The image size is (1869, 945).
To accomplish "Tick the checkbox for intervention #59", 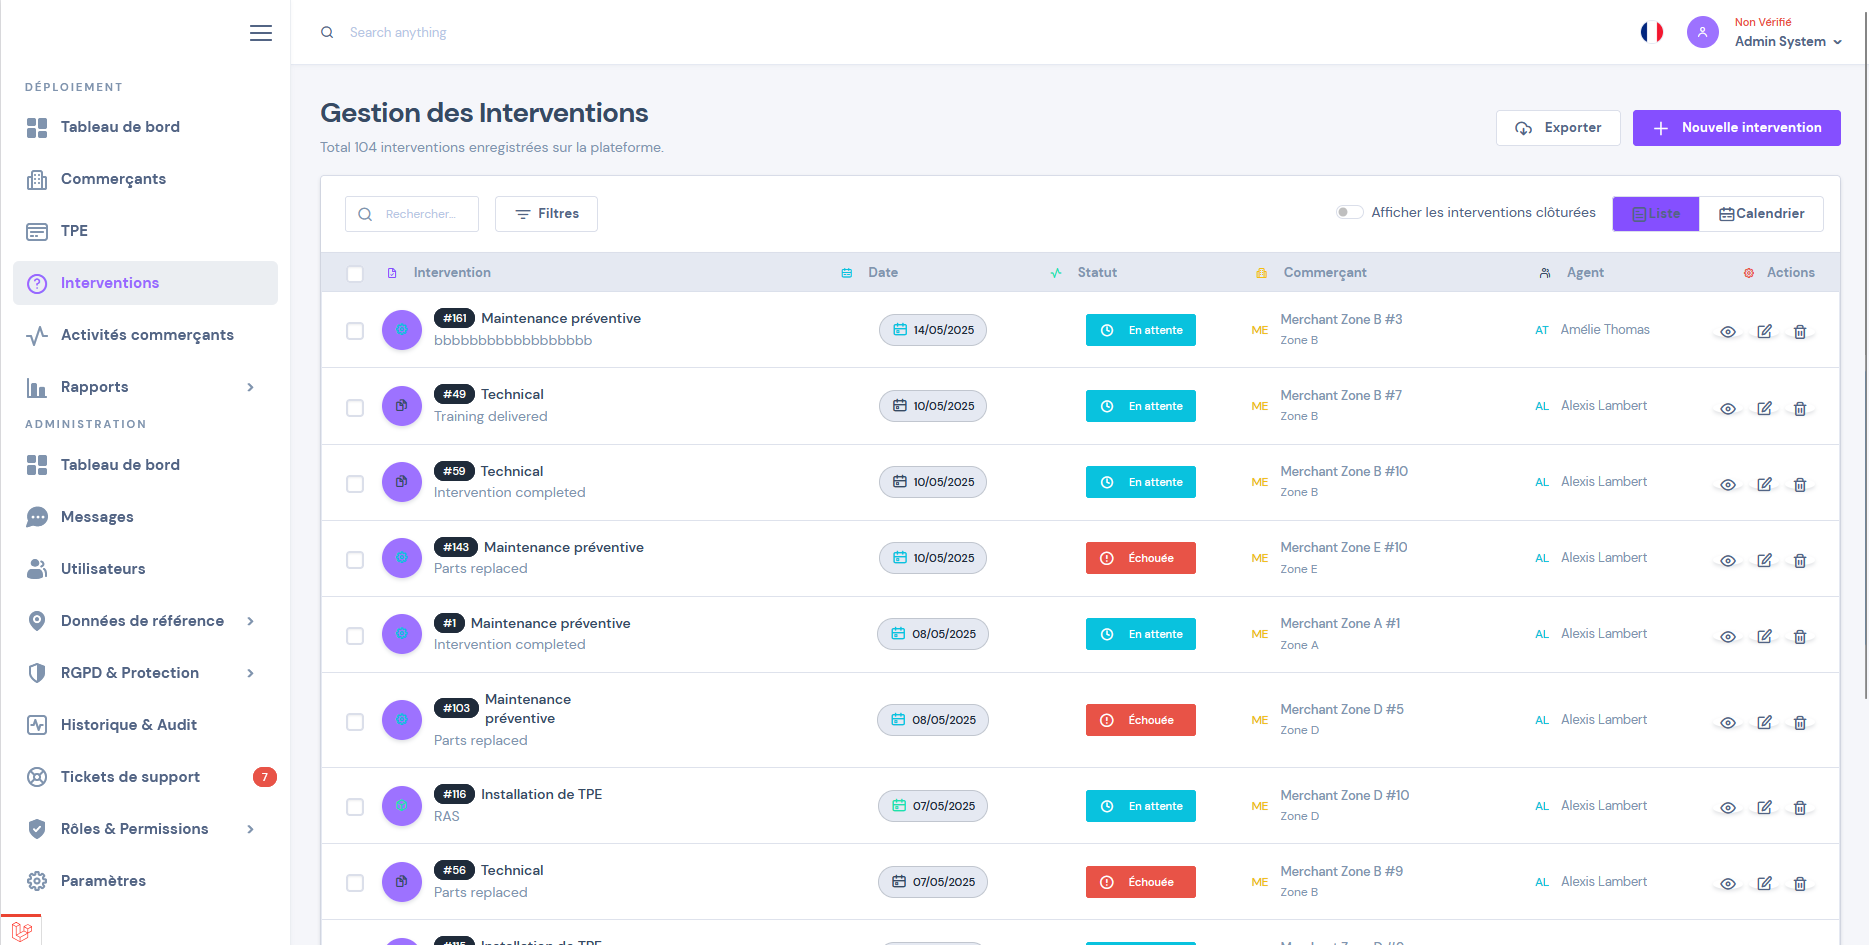I will click(355, 484).
